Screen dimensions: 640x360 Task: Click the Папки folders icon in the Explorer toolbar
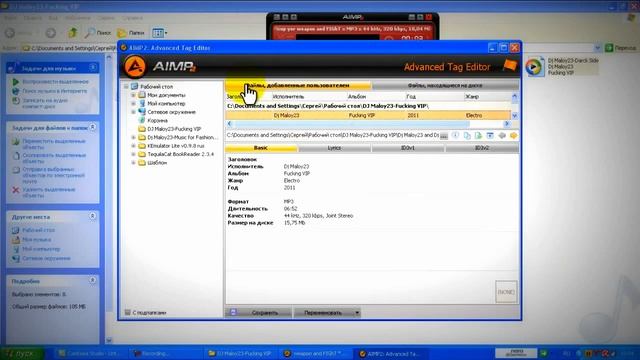[x=122, y=33]
